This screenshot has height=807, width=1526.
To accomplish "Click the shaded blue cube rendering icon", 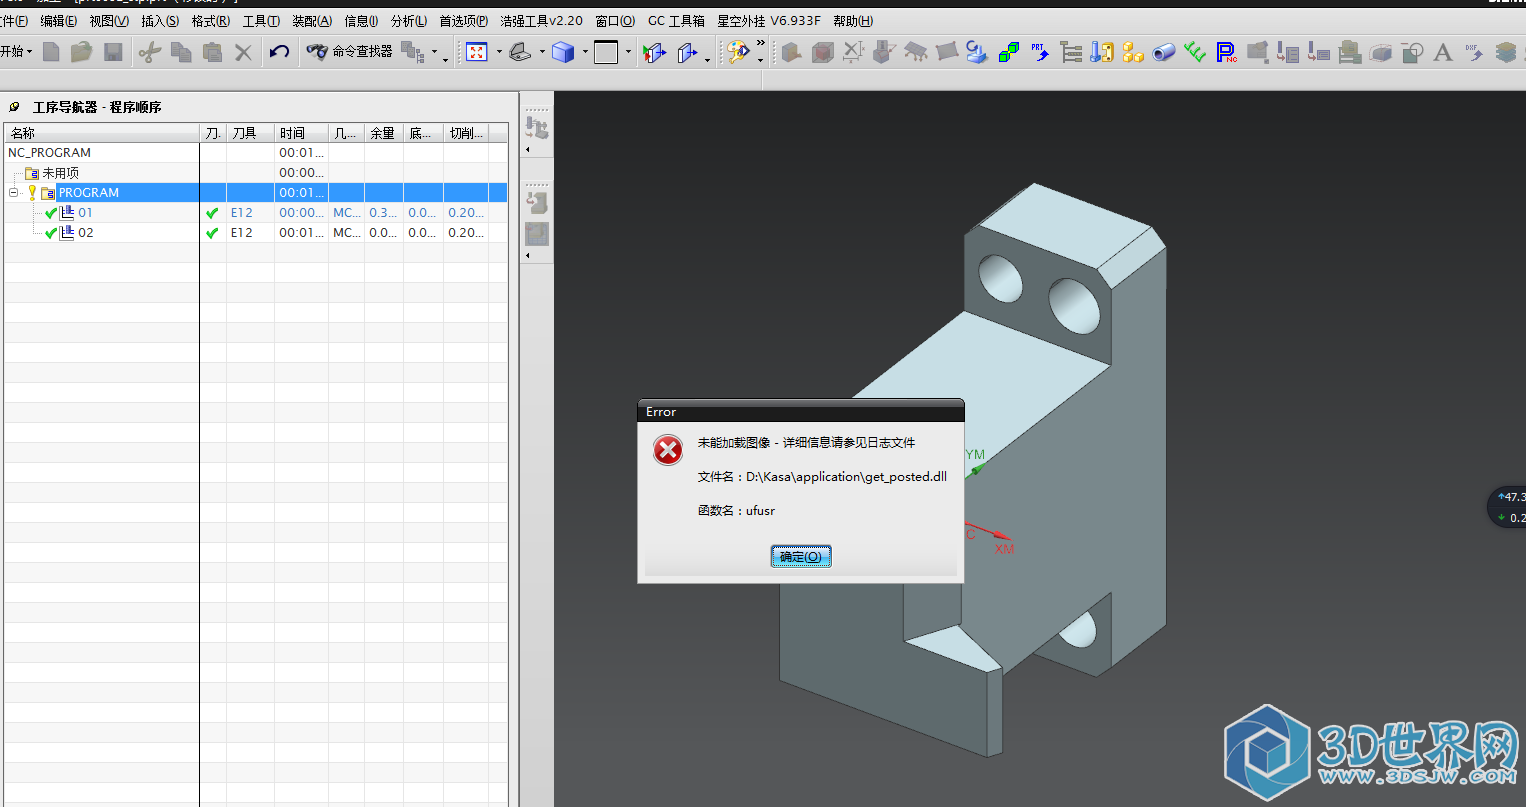I will pos(563,52).
